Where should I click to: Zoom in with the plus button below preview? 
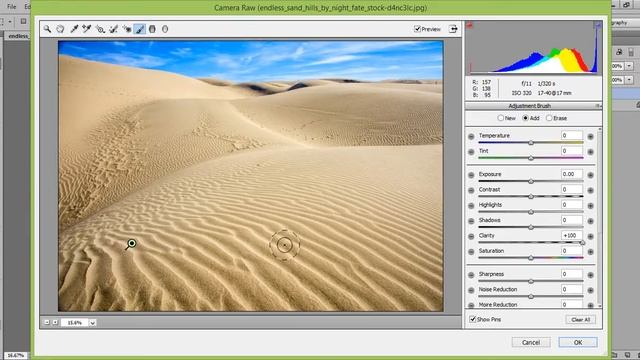[55, 322]
